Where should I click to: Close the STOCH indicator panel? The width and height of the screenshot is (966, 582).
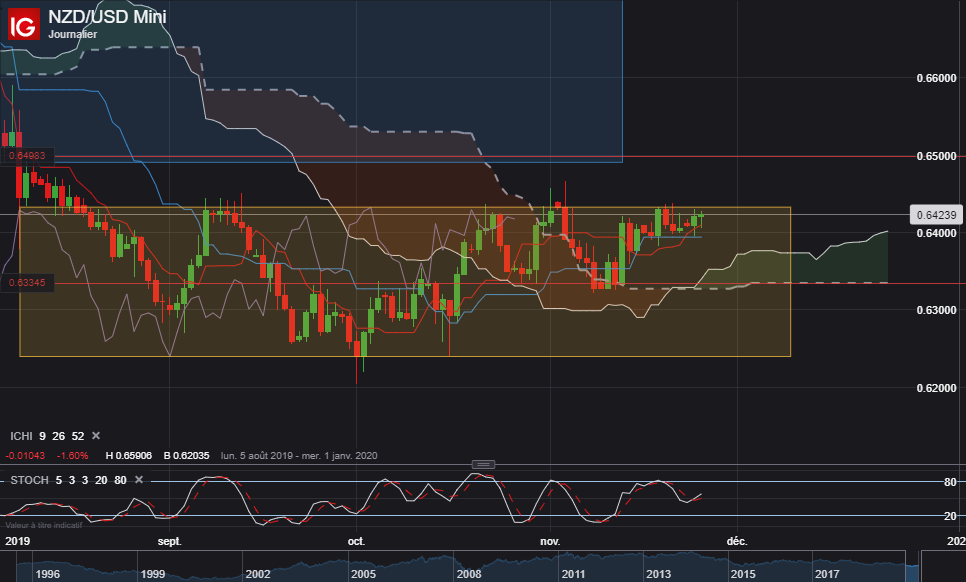pyautogui.click(x=139, y=480)
